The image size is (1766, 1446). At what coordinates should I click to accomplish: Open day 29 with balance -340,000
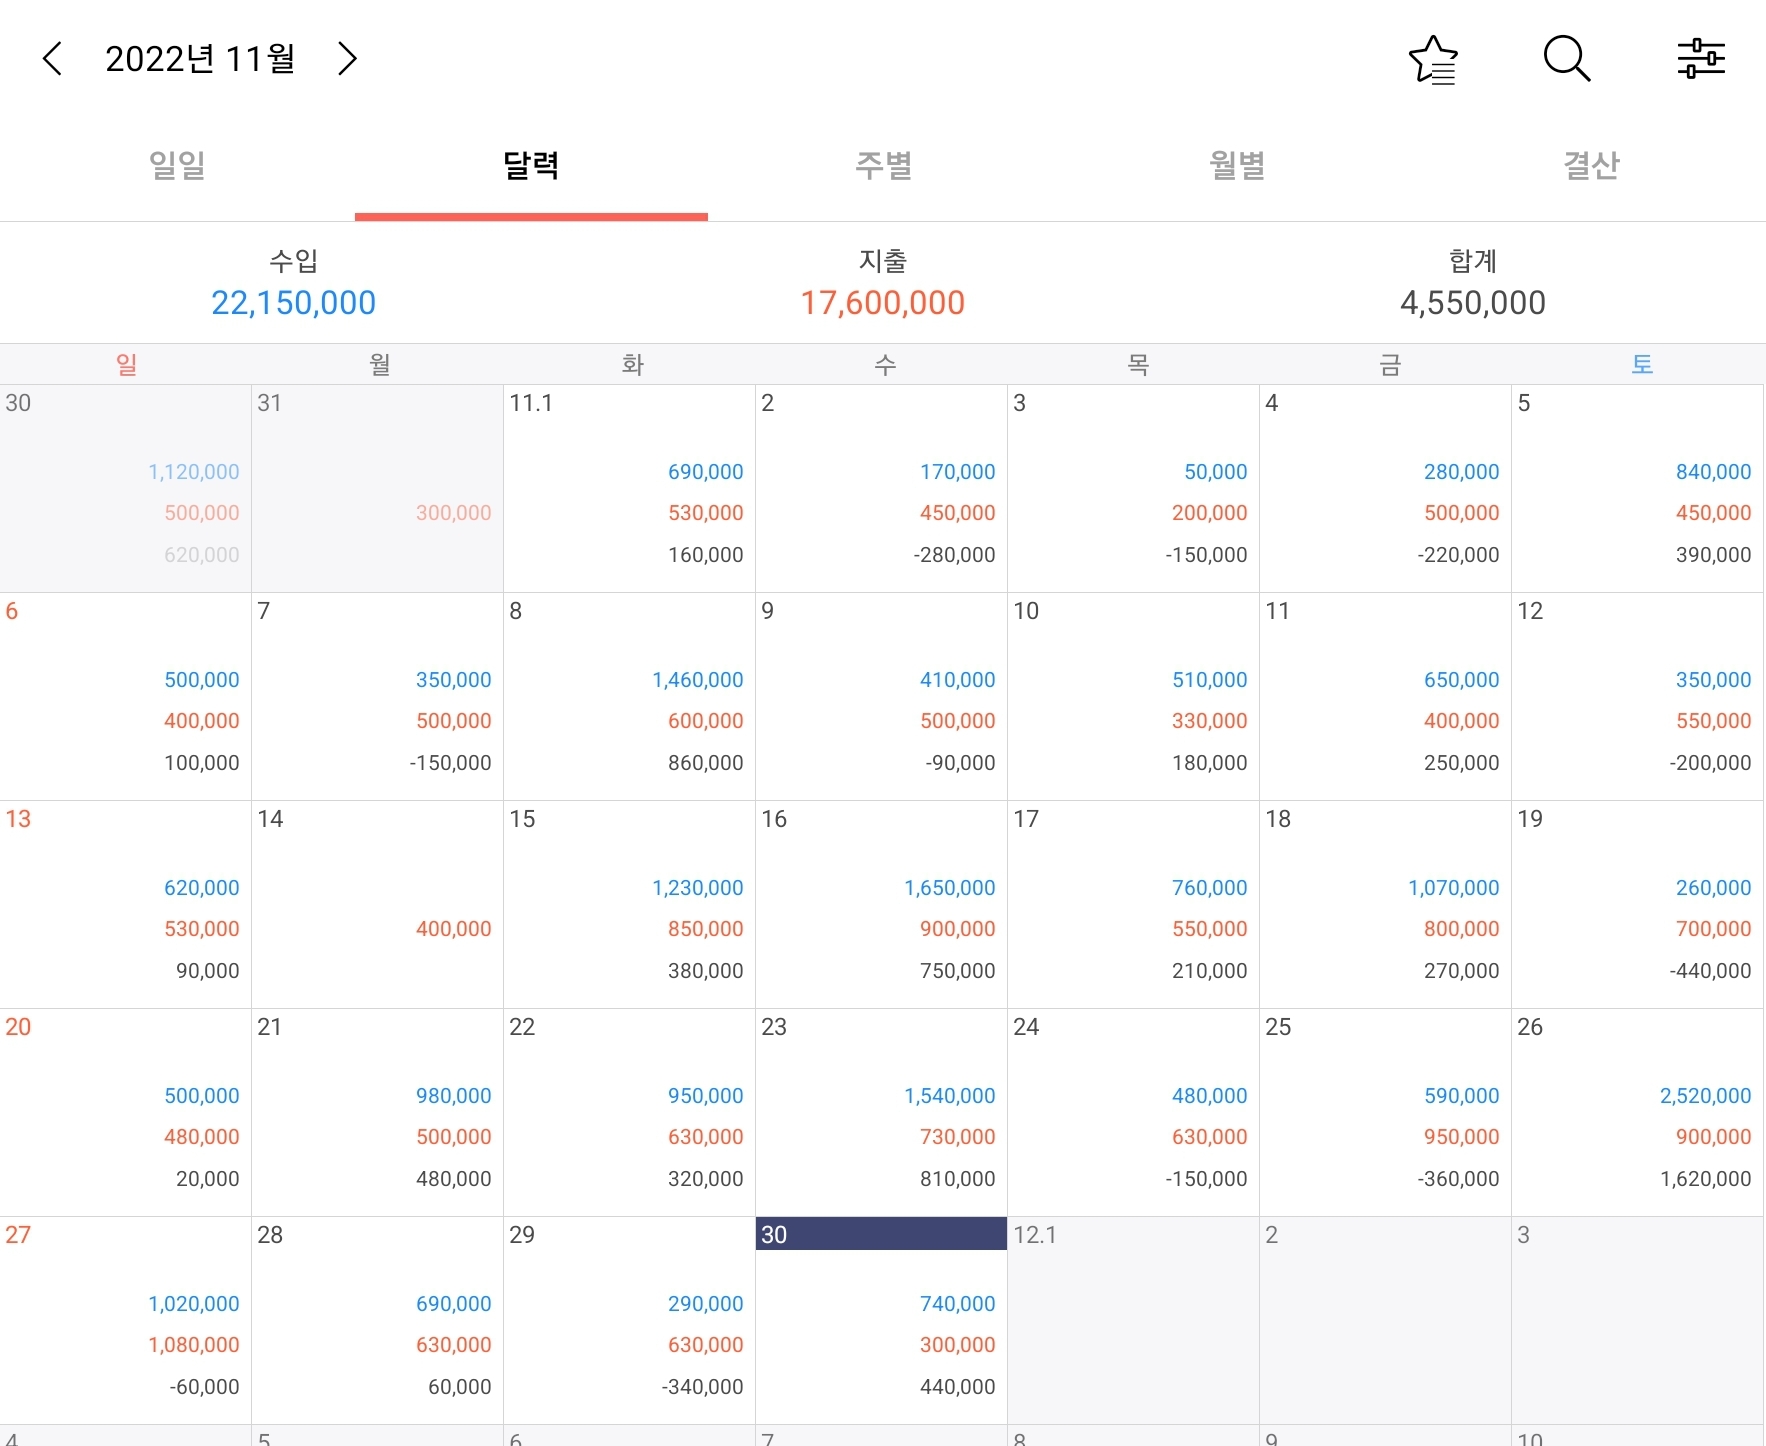tap(629, 1320)
